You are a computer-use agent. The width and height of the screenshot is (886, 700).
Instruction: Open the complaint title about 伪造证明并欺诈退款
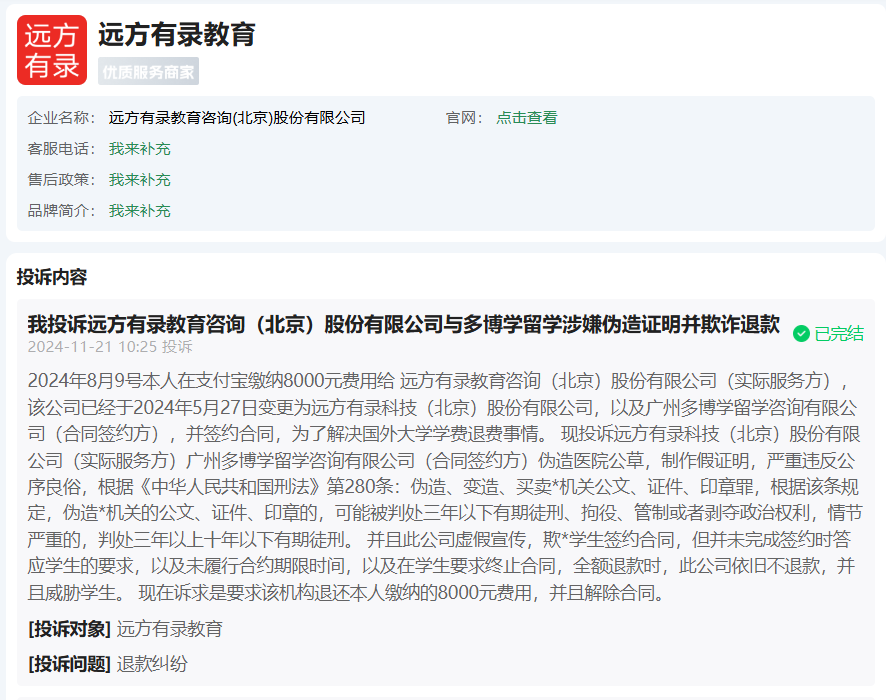coord(403,324)
